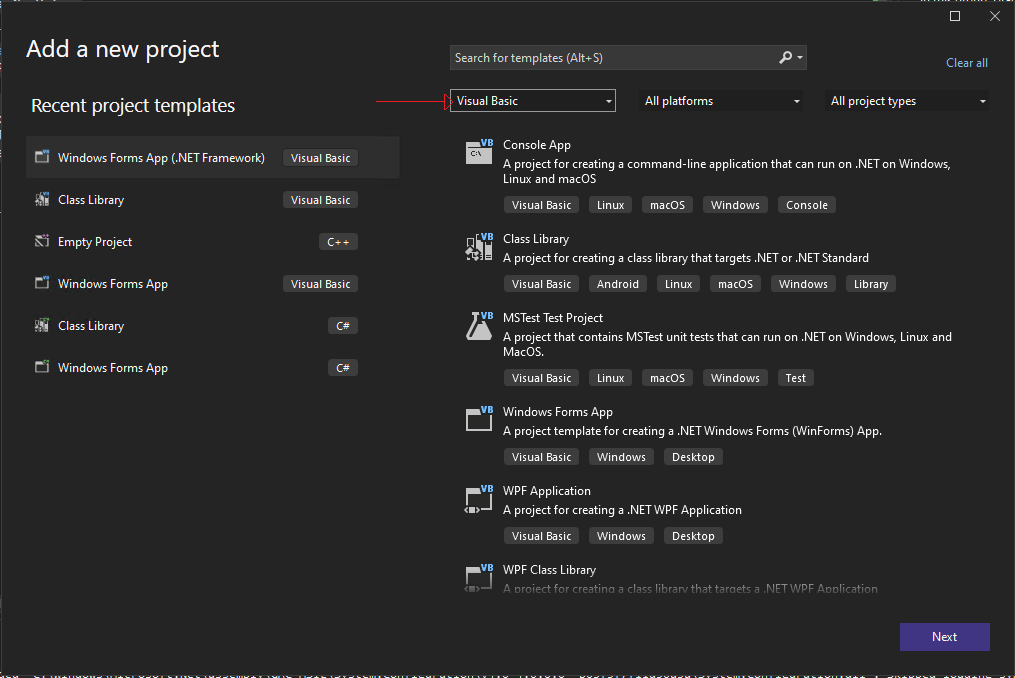Select the Empty Project C++ icon

click(x=41, y=241)
